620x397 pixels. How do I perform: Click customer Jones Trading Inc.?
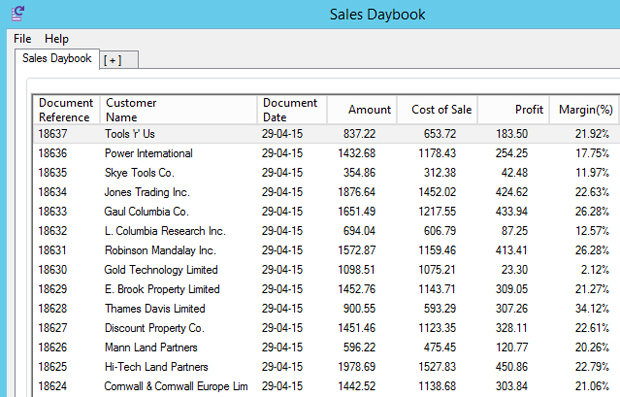point(147,192)
